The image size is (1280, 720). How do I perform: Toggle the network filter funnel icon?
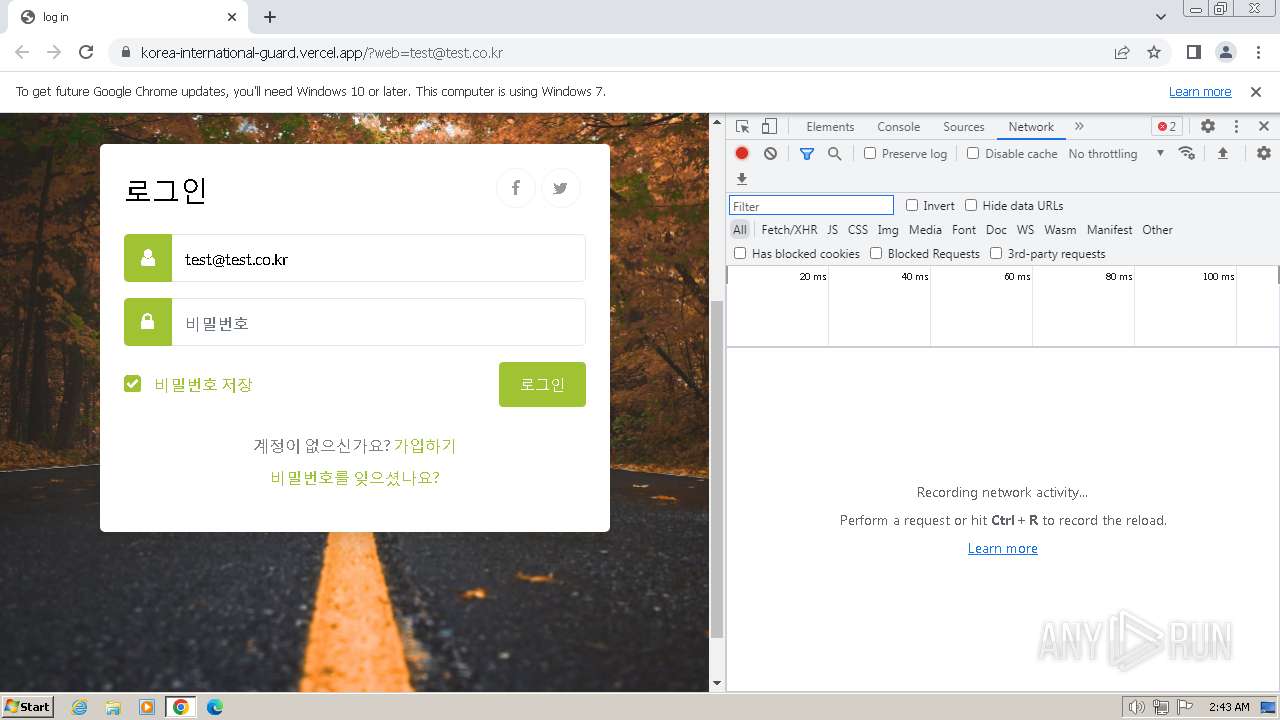pos(807,153)
